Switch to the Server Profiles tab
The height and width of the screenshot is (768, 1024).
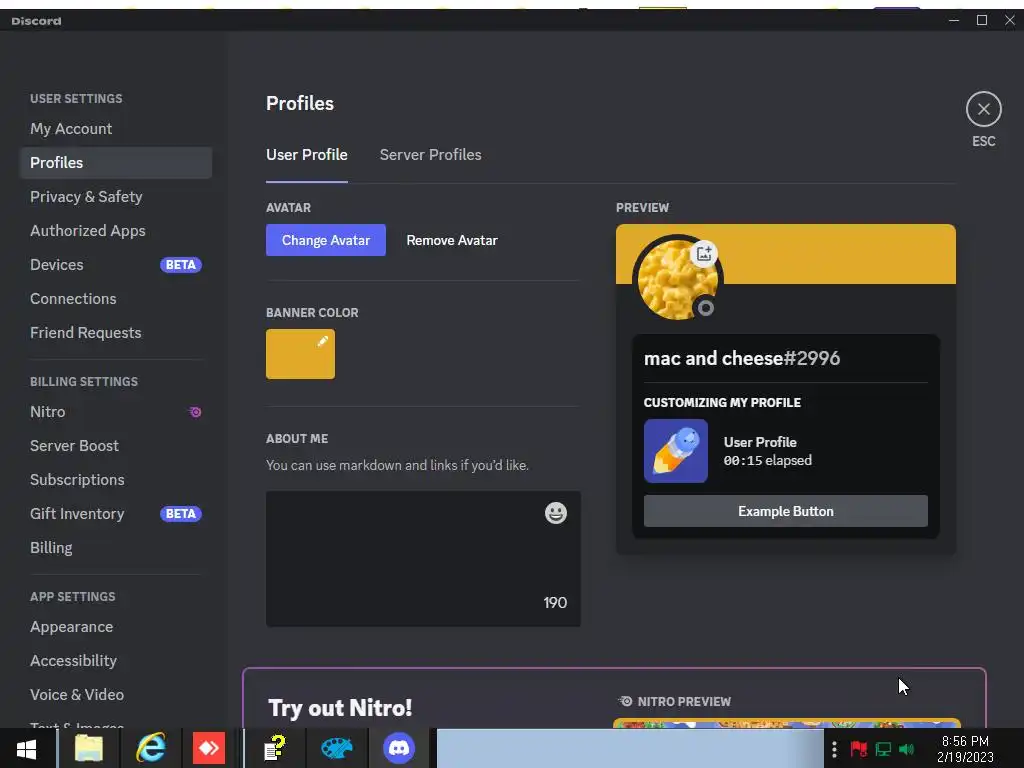430,155
